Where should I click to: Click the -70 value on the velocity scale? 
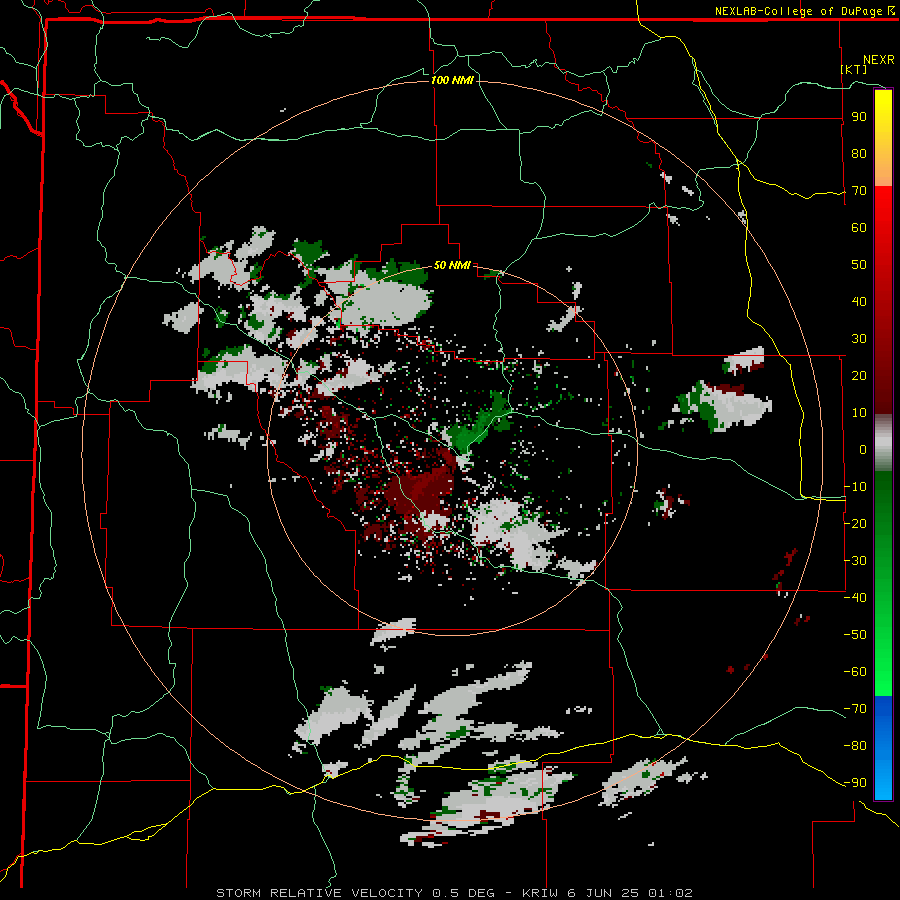(855, 709)
